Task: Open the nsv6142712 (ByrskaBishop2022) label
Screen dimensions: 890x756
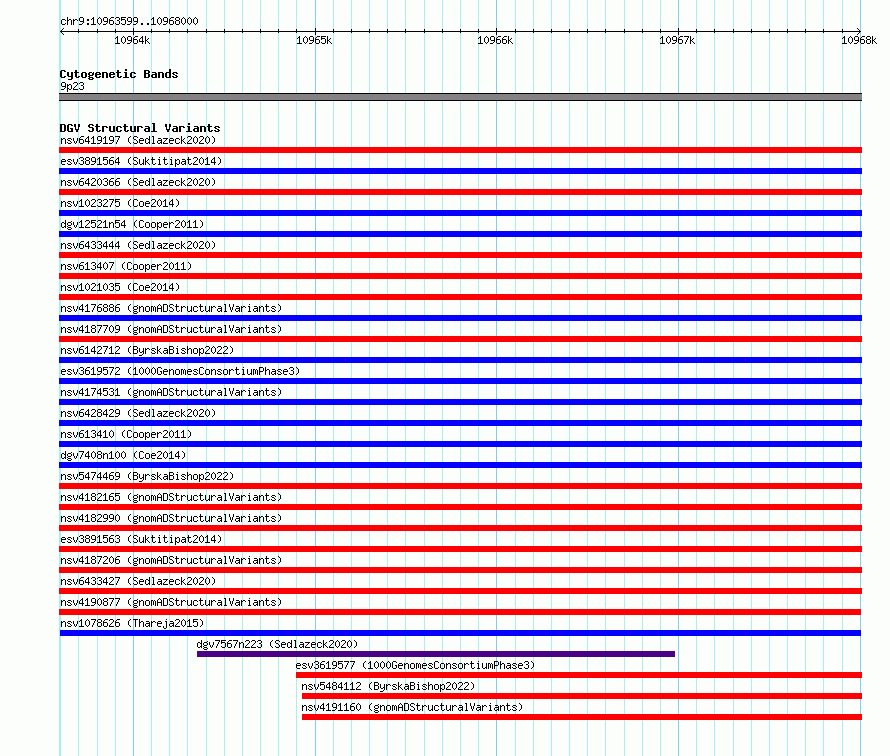Action: click(147, 350)
